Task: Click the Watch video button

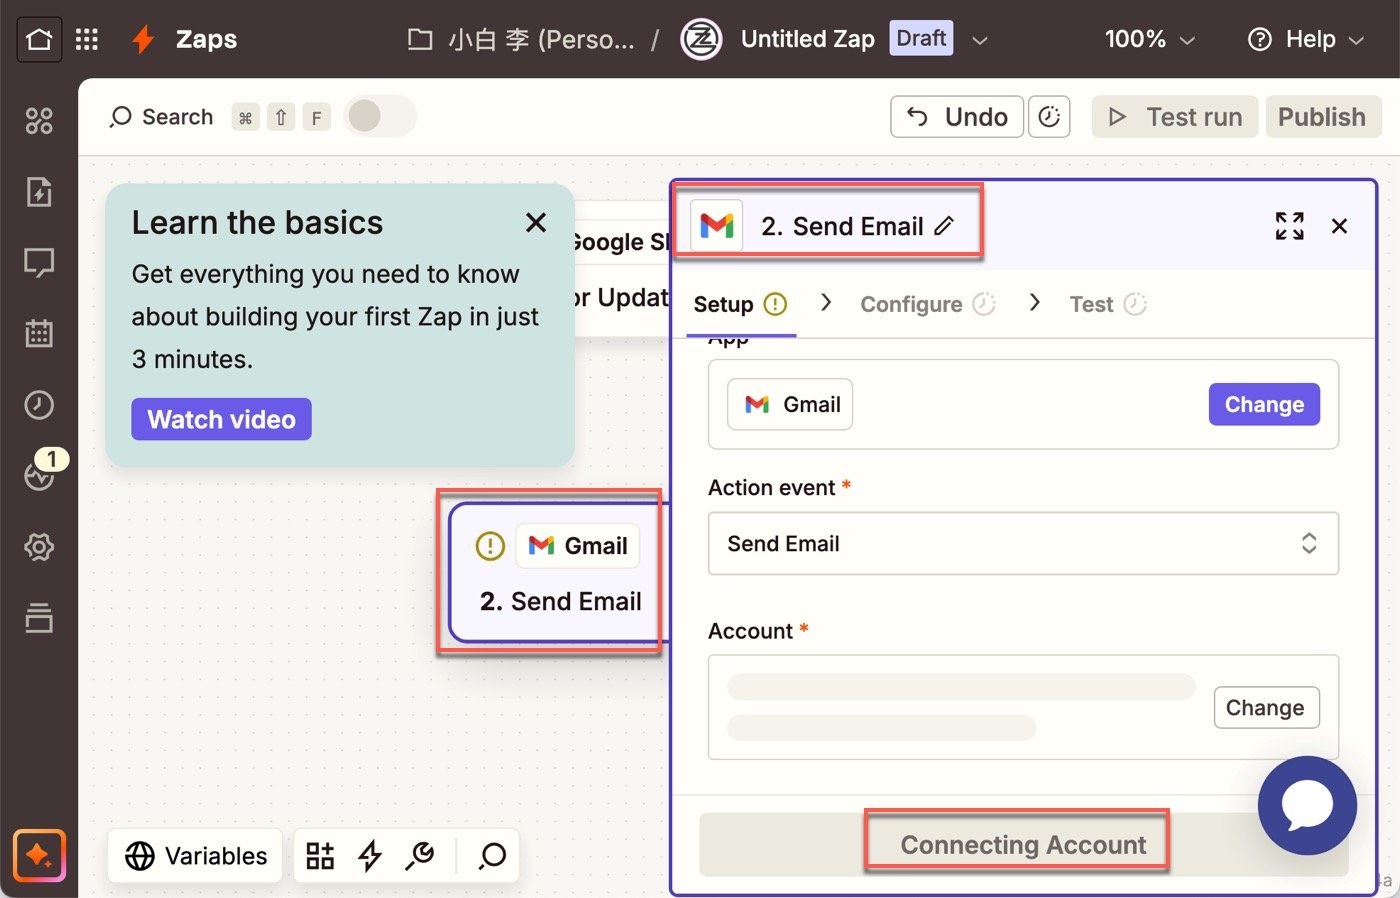Action: (x=221, y=419)
